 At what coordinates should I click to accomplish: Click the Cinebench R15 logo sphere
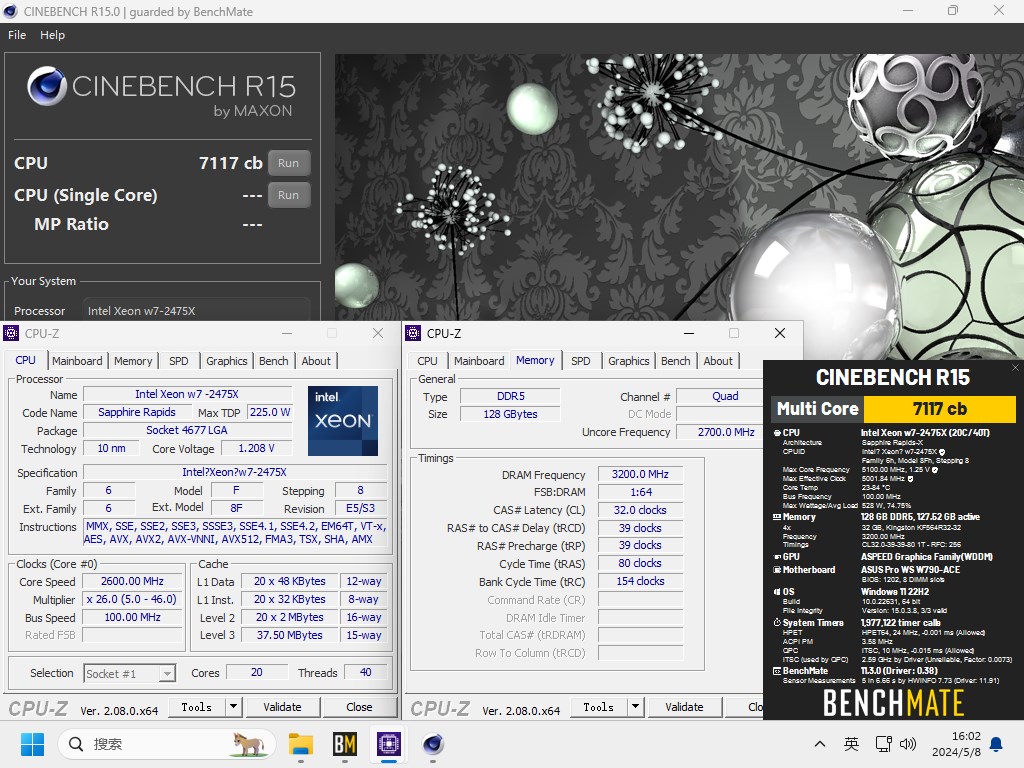coord(46,86)
